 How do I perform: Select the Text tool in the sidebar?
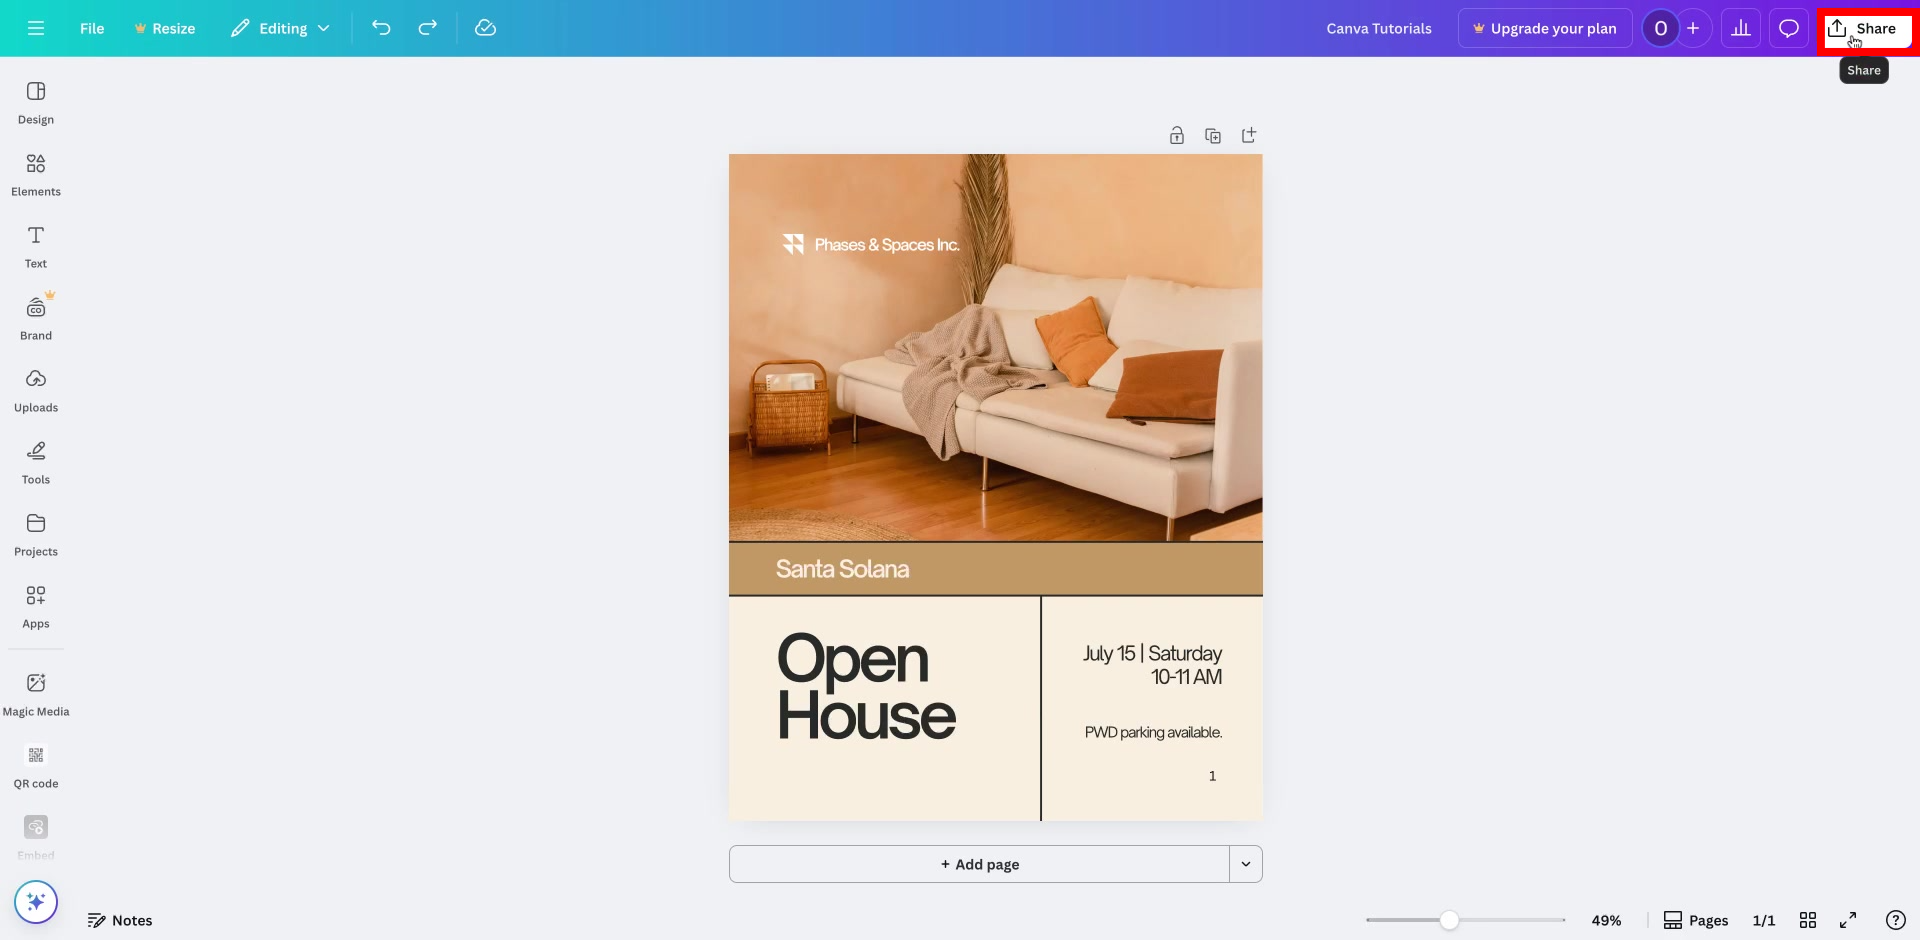coord(35,245)
